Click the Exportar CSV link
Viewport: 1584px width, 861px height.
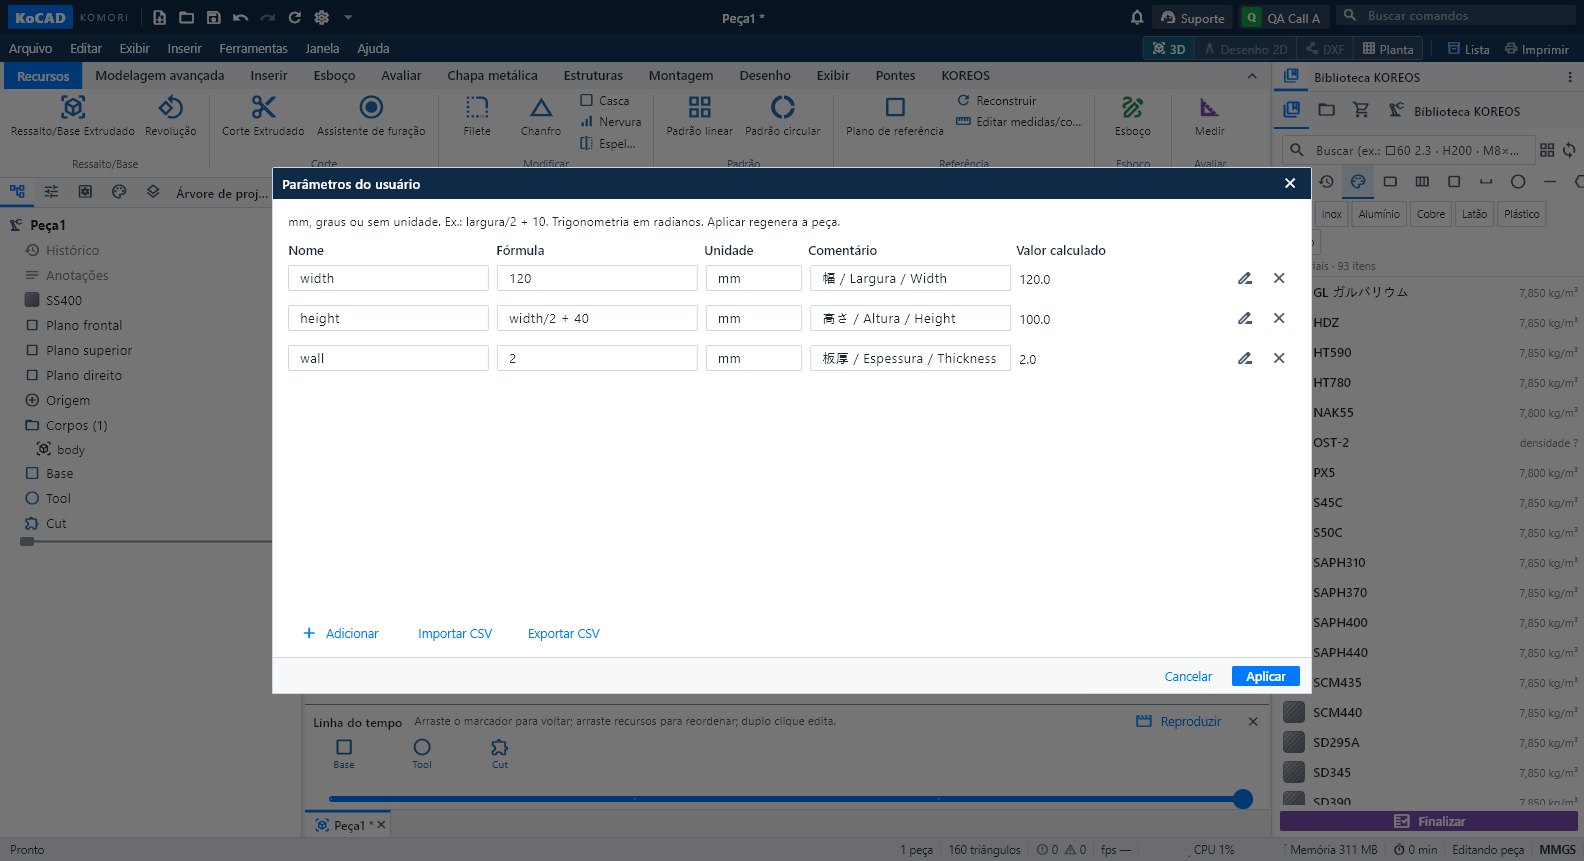tap(564, 633)
